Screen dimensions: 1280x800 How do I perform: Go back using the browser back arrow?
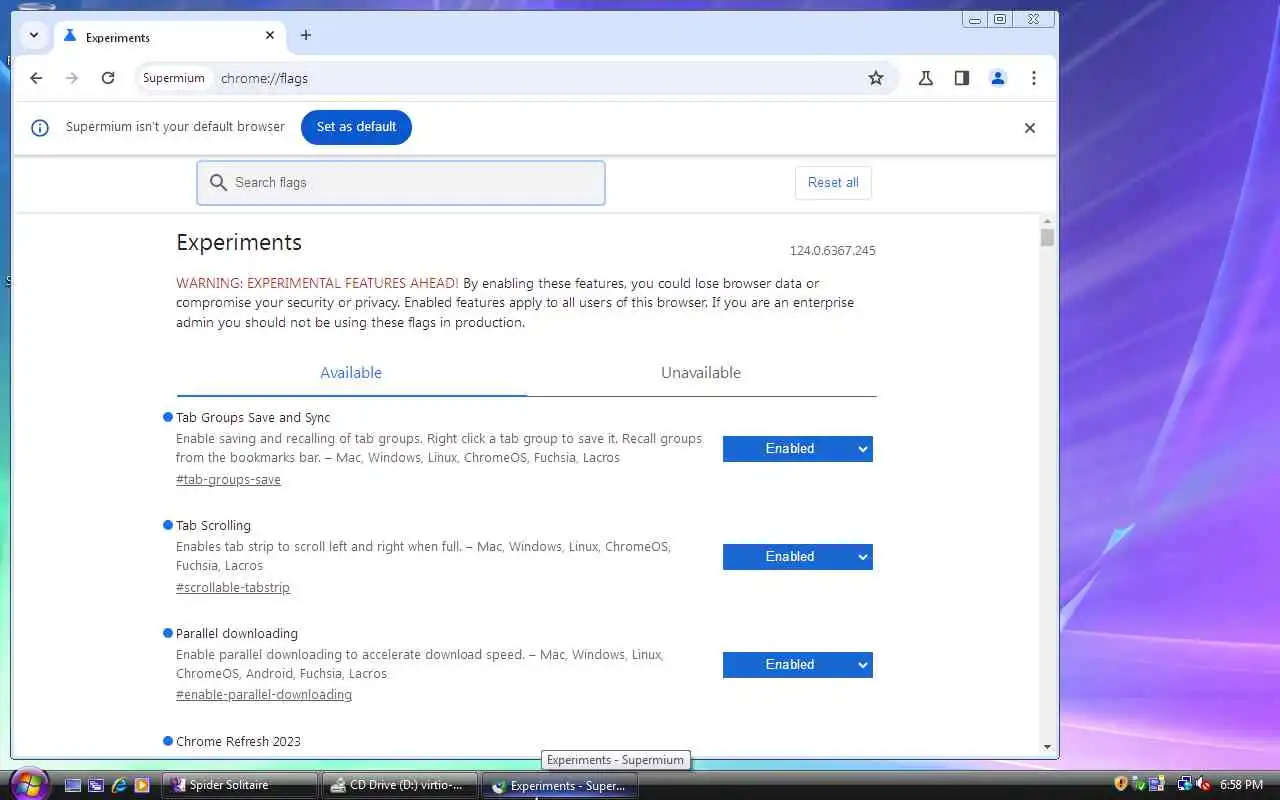pyautogui.click(x=36, y=78)
